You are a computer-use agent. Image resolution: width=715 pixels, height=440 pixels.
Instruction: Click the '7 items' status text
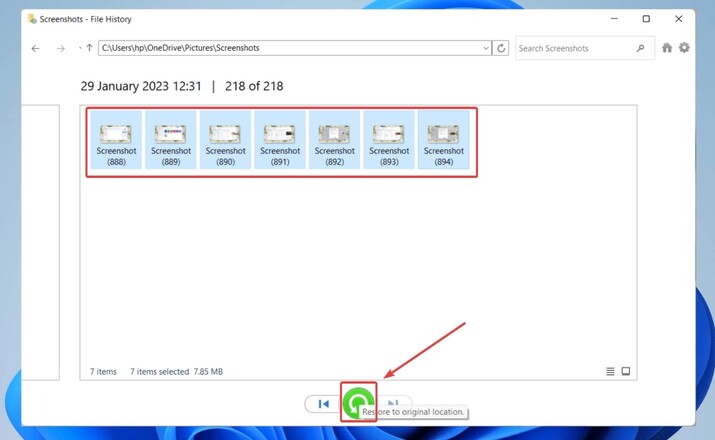click(x=103, y=372)
